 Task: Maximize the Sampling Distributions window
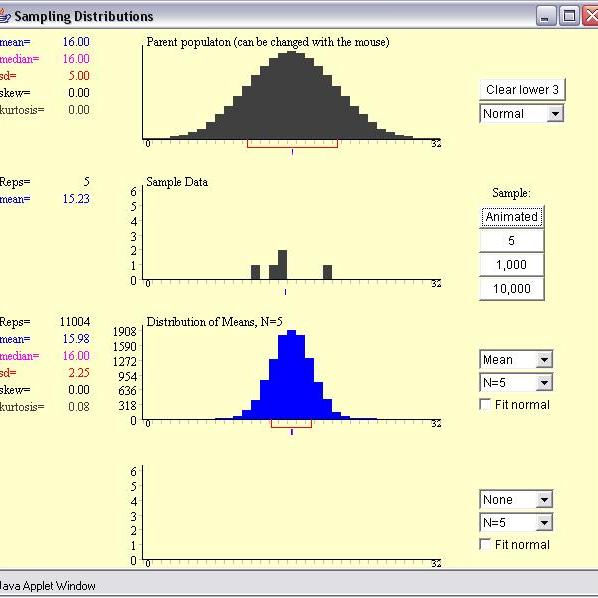tap(569, 16)
